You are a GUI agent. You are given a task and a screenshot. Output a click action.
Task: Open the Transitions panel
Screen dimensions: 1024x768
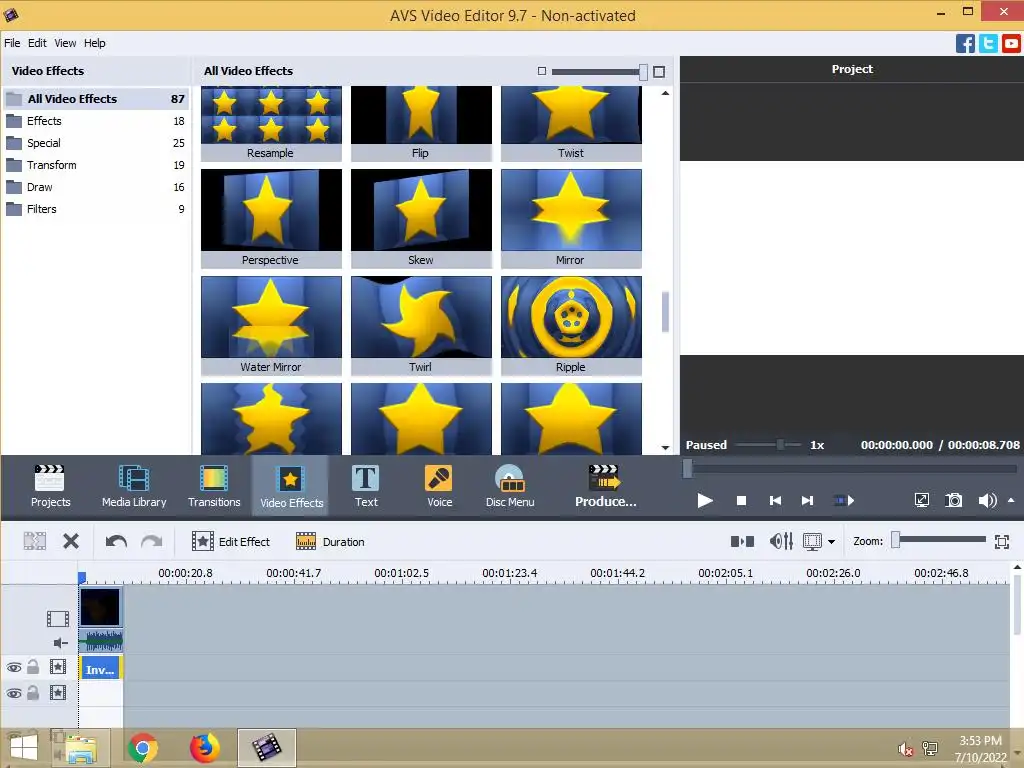pyautogui.click(x=214, y=486)
